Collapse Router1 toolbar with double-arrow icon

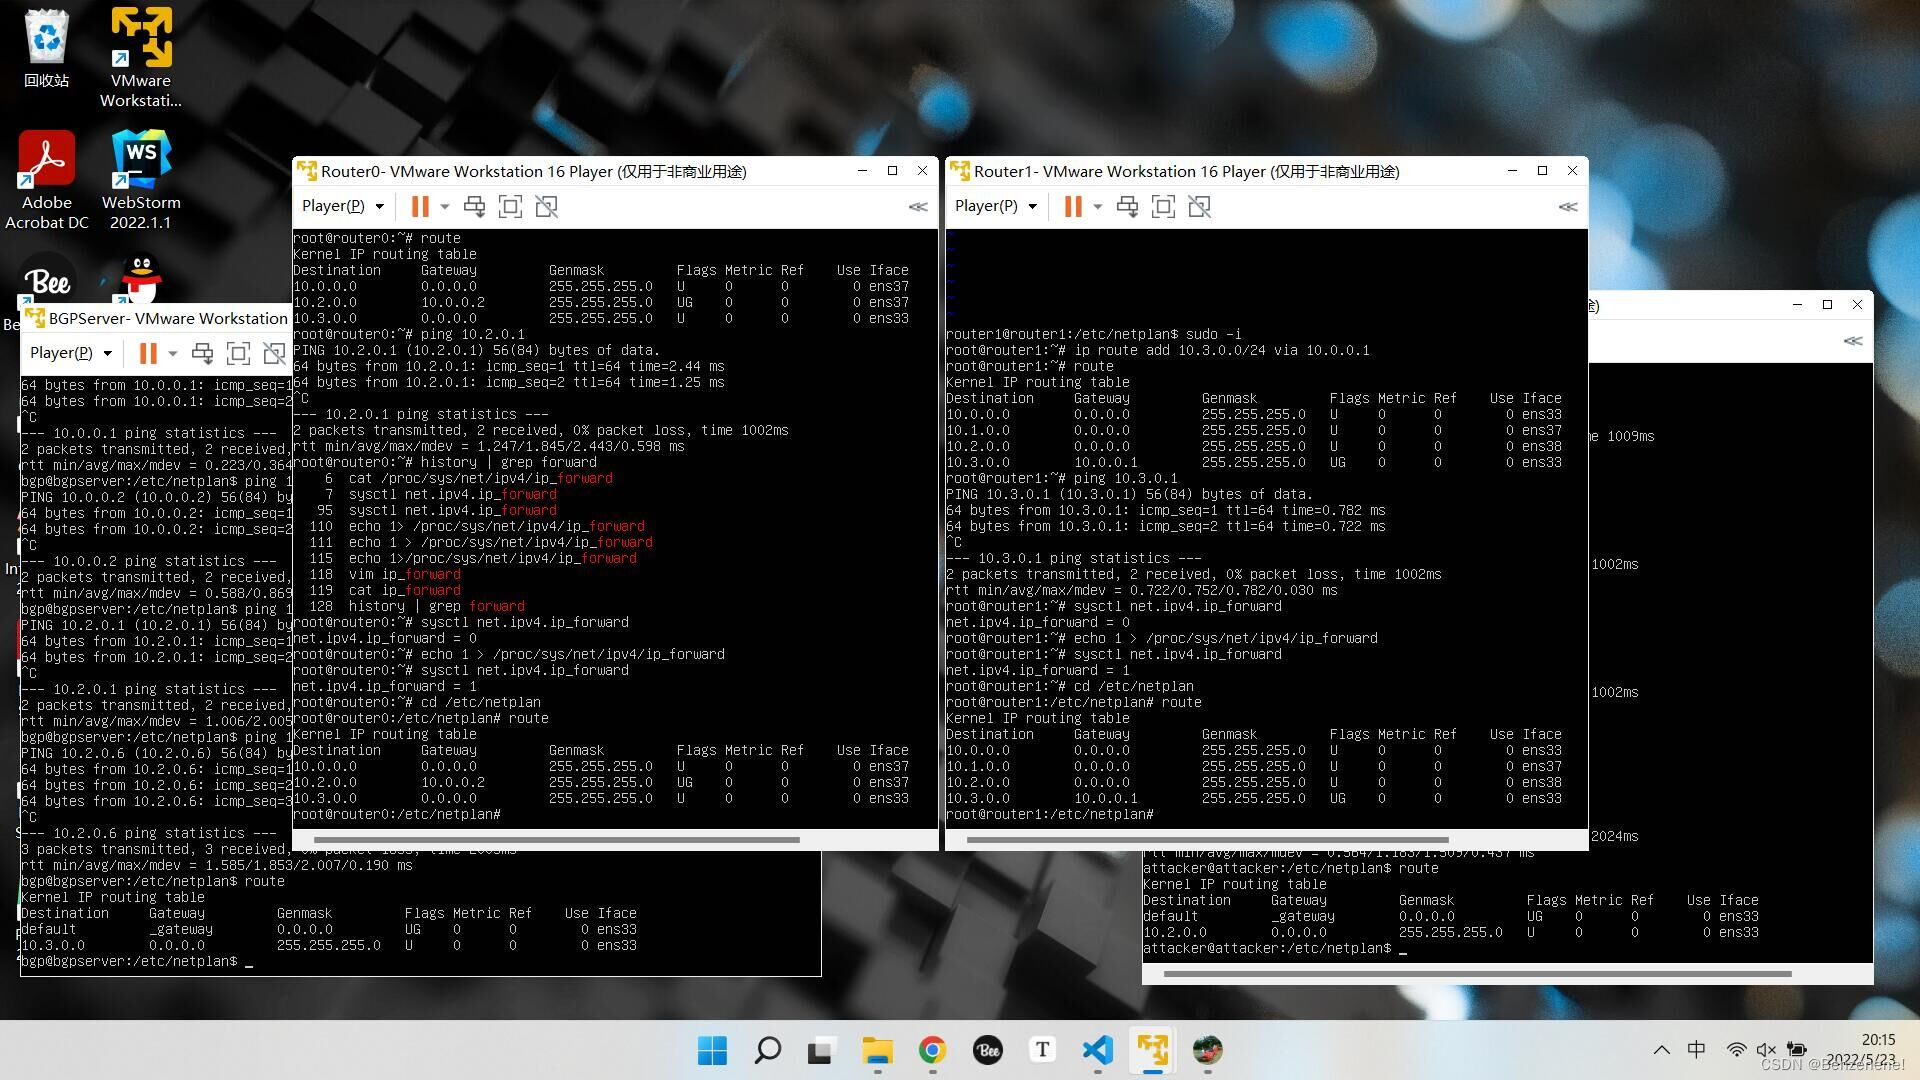point(1568,207)
